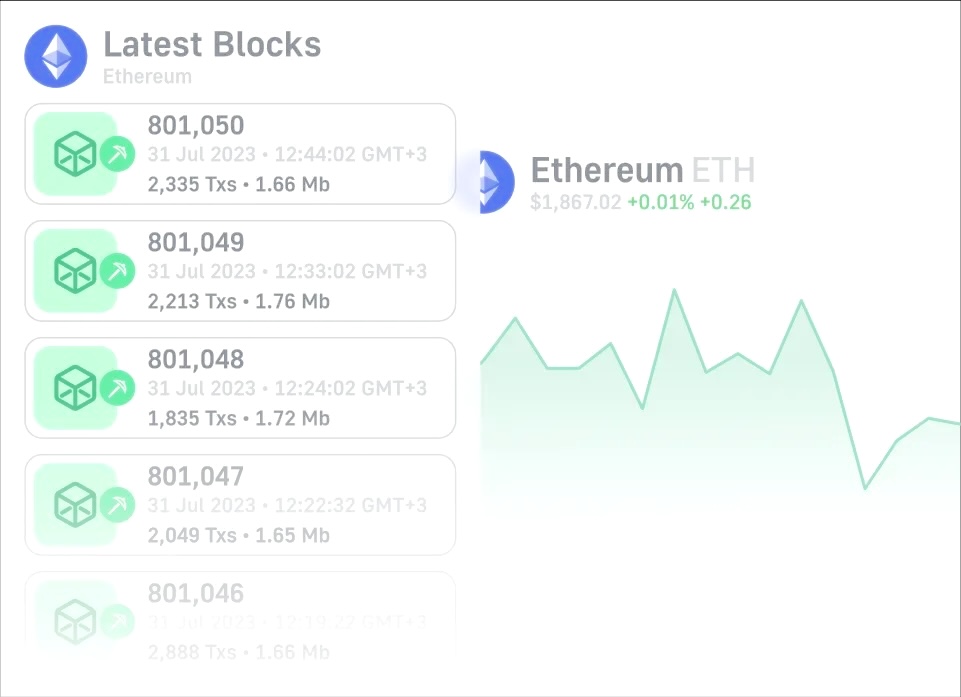Click the pickaxe miner icon on block 801,050

coord(117,155)
